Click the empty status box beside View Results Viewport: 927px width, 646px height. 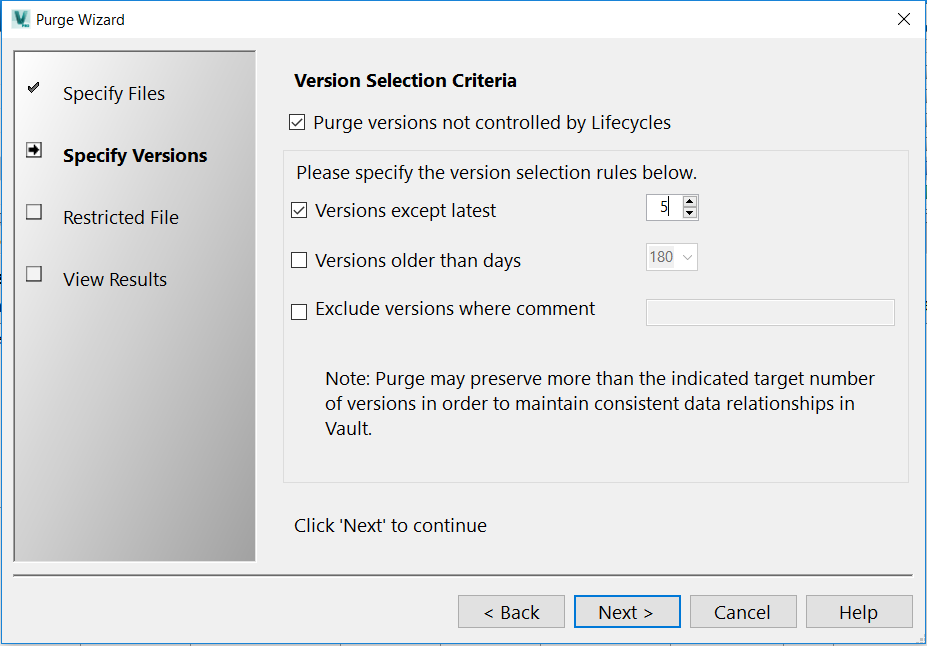click(x=32, y=273)
